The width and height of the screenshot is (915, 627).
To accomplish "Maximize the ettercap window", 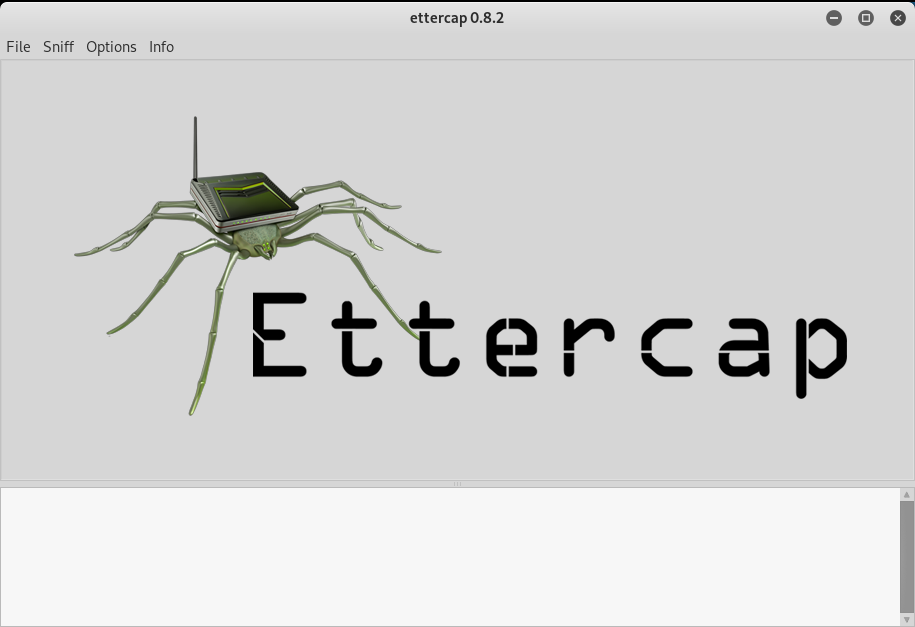I will click(x=866, y=18).
